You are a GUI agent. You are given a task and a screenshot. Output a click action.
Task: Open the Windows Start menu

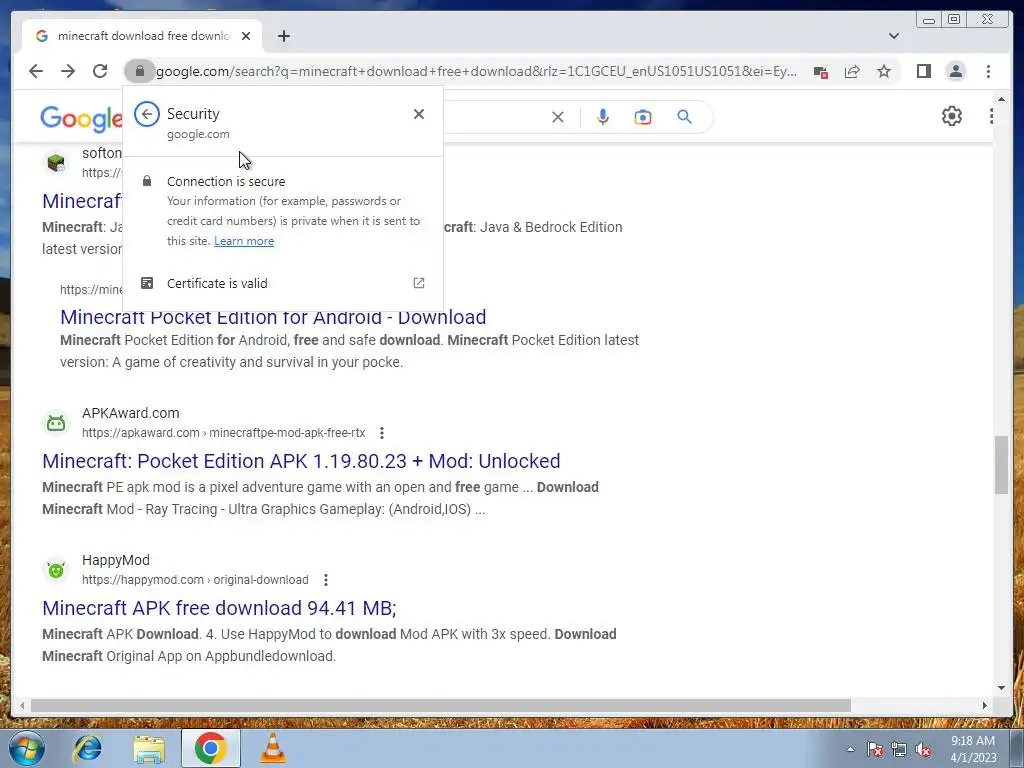(26, 748)
